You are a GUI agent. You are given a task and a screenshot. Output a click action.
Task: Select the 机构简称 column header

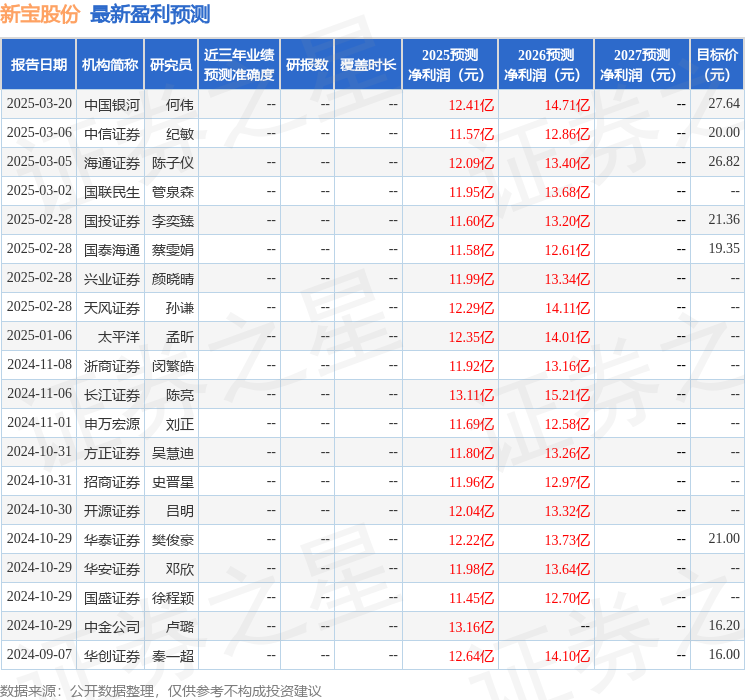click(x=110, y=64)
